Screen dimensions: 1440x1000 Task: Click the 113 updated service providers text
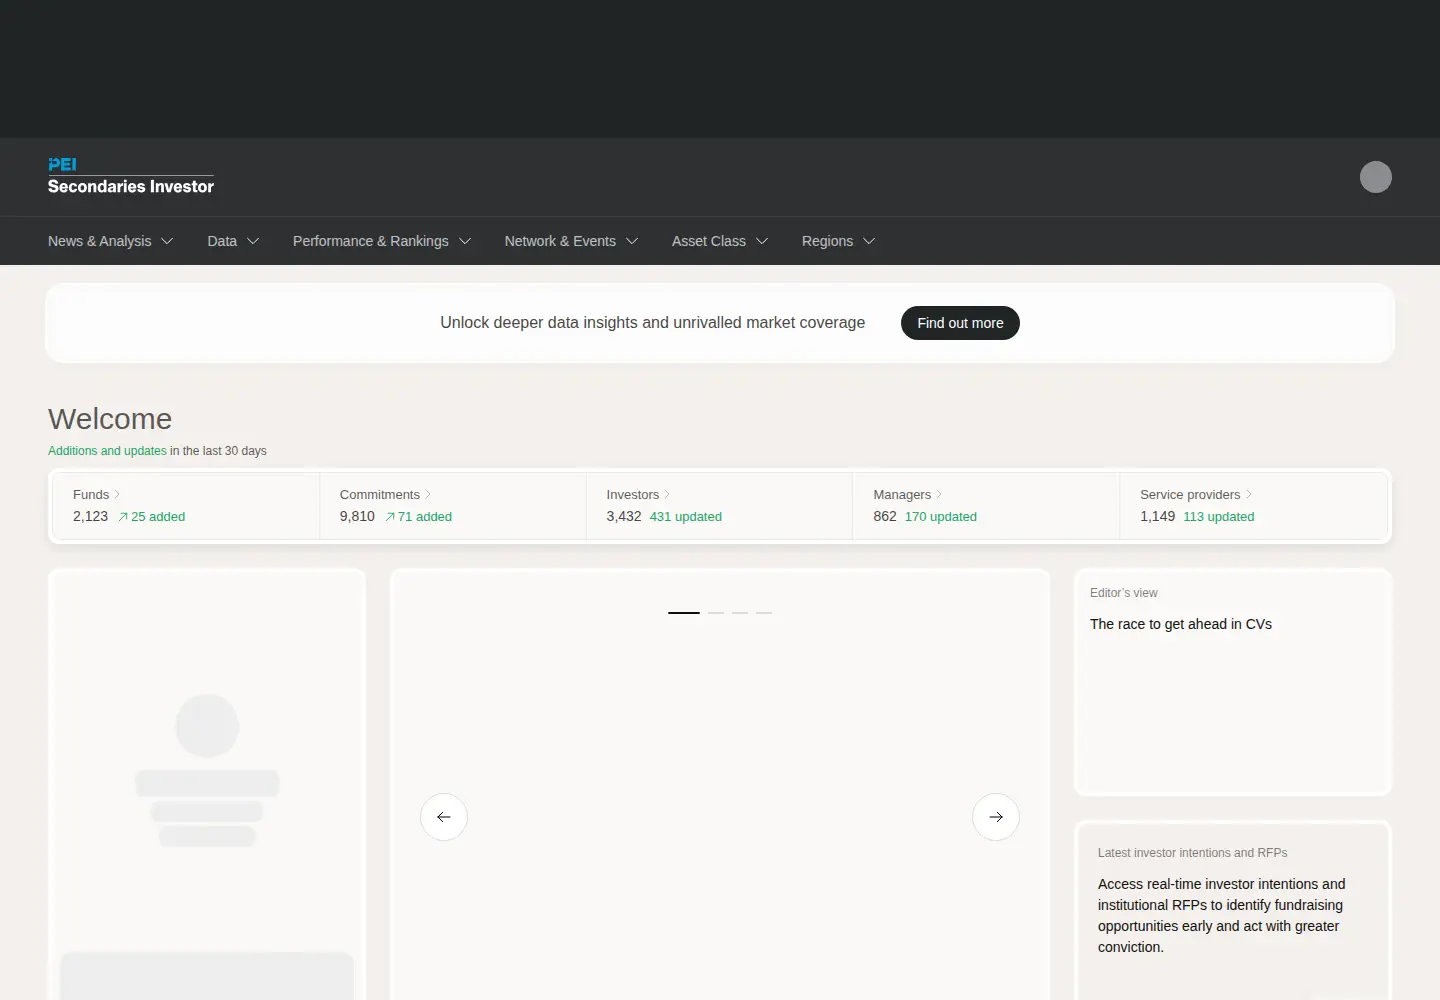(1219, 517)
